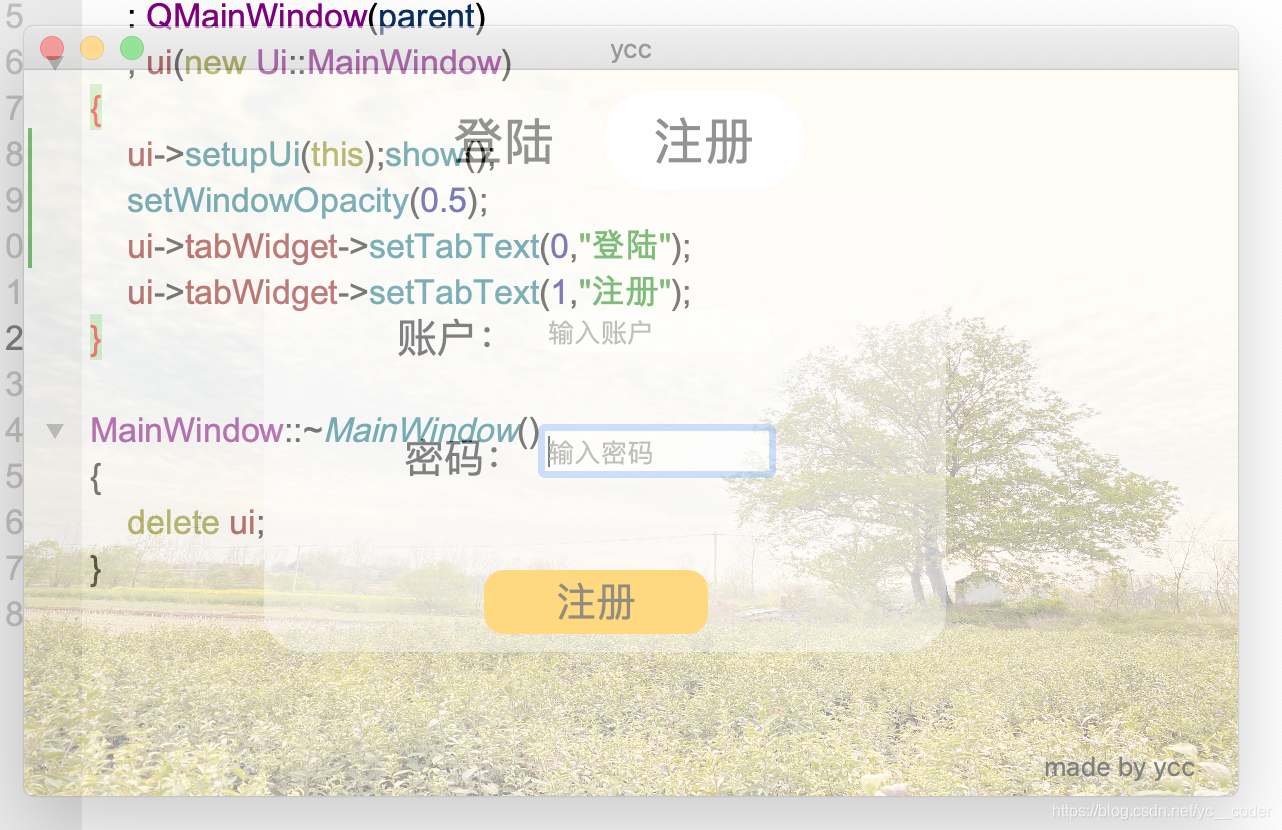Click the made by ycc text

tap(1119, 767)
